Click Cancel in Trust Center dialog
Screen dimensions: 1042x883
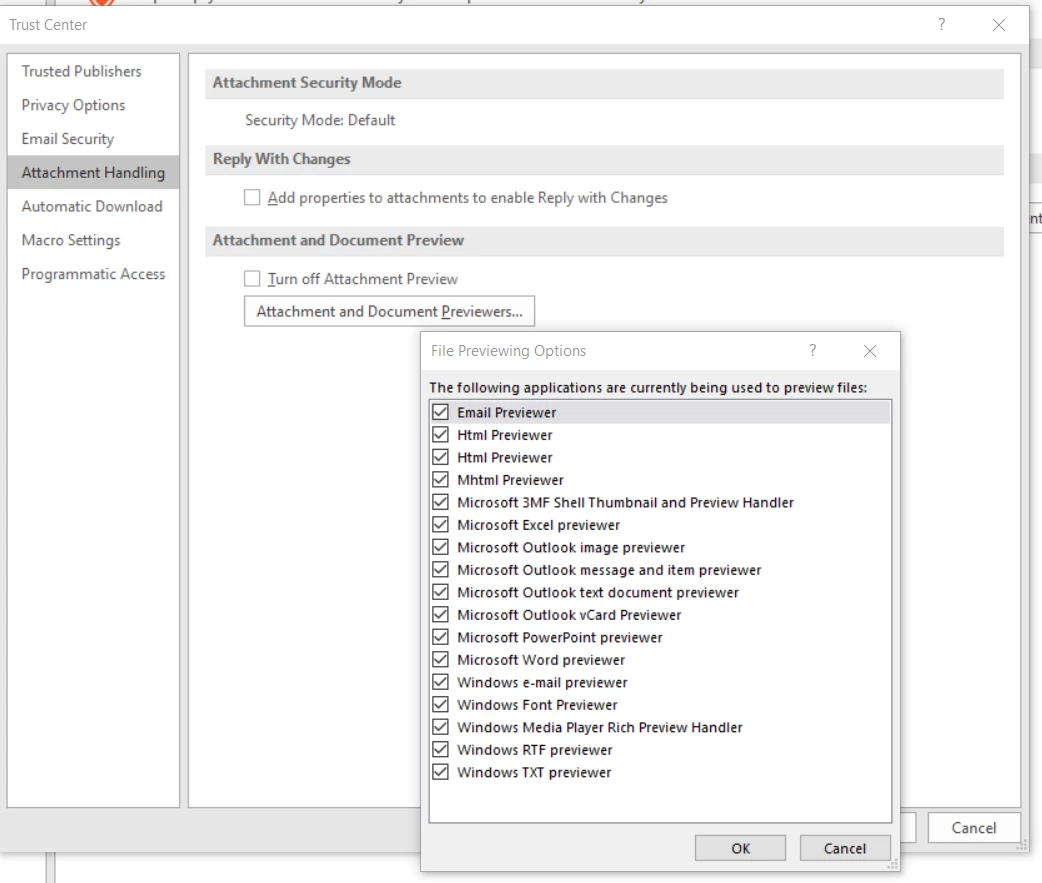[974, 828]
